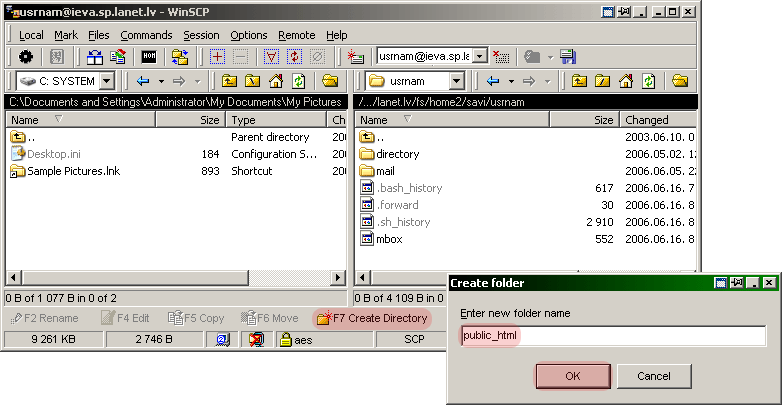Refresh the remote usrnam directory listing

click(x=647, y=81)
